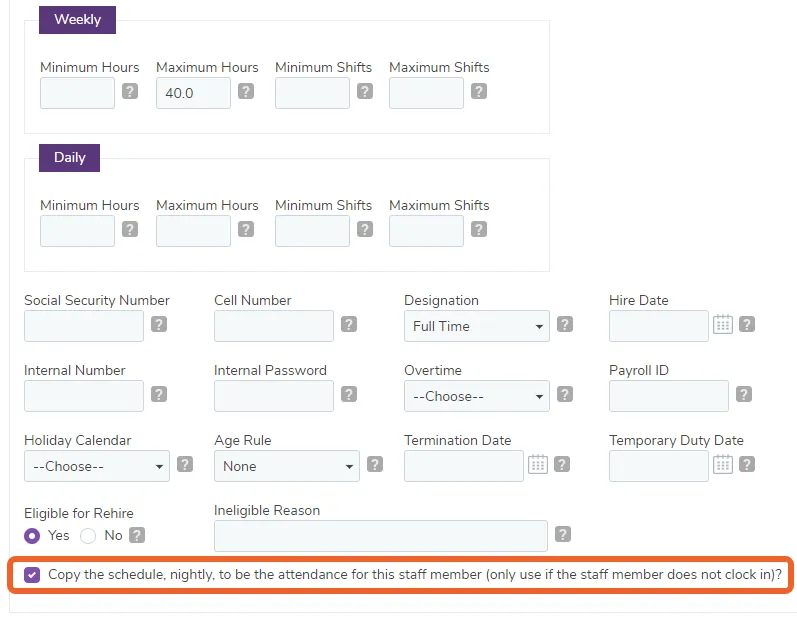Open help for Daily Maximum Shifts

point(478,229)
